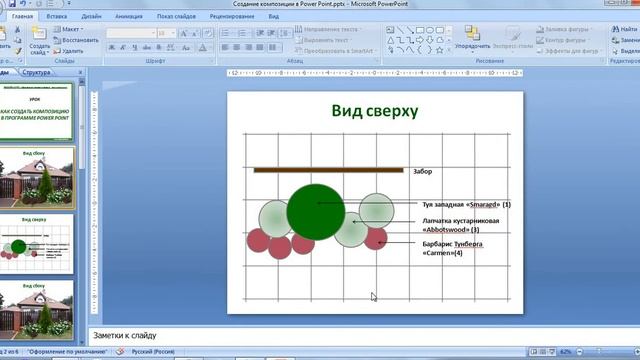Switch to the Дизайн tab
Viewport: 640px width, 360px height.
(x=91, y=16)
